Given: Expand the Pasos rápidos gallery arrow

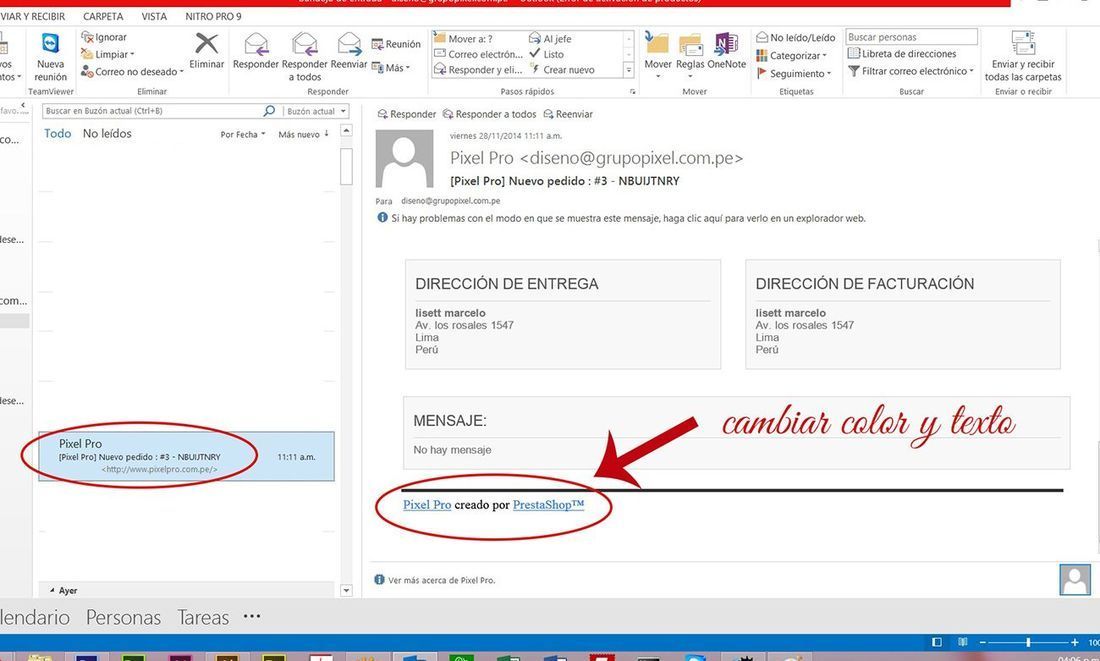Looking at the screenshot, I should pos(629,70).
